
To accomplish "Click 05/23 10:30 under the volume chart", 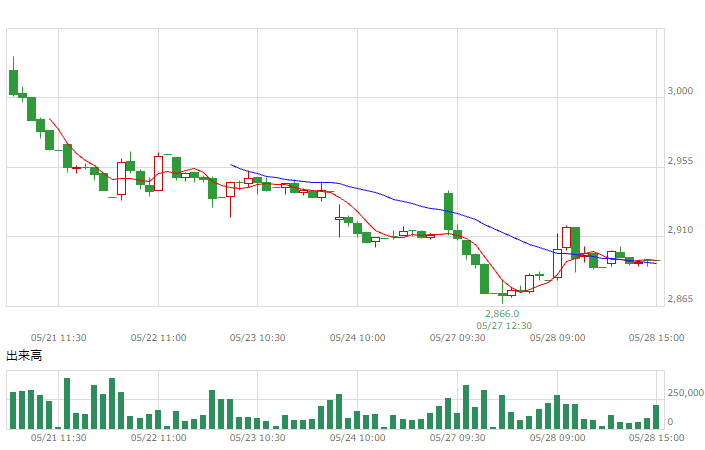I will coord(258,438).
